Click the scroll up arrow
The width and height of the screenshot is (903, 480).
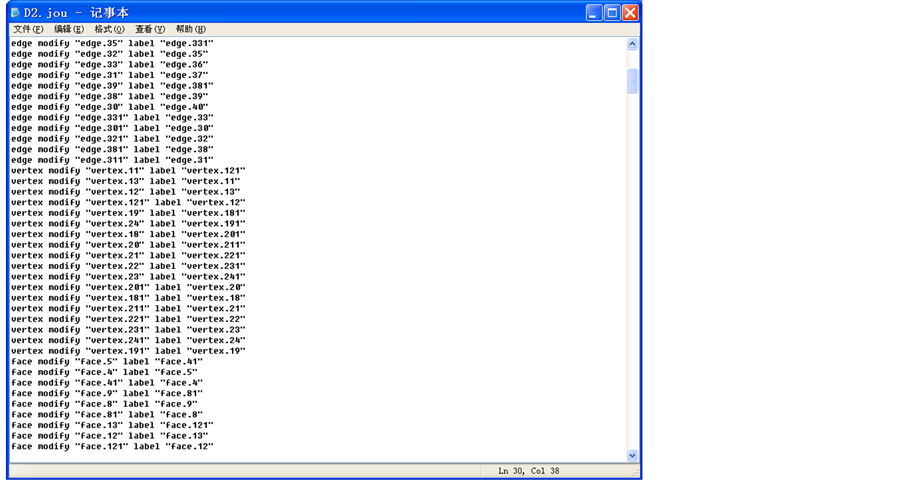point(632,44)
